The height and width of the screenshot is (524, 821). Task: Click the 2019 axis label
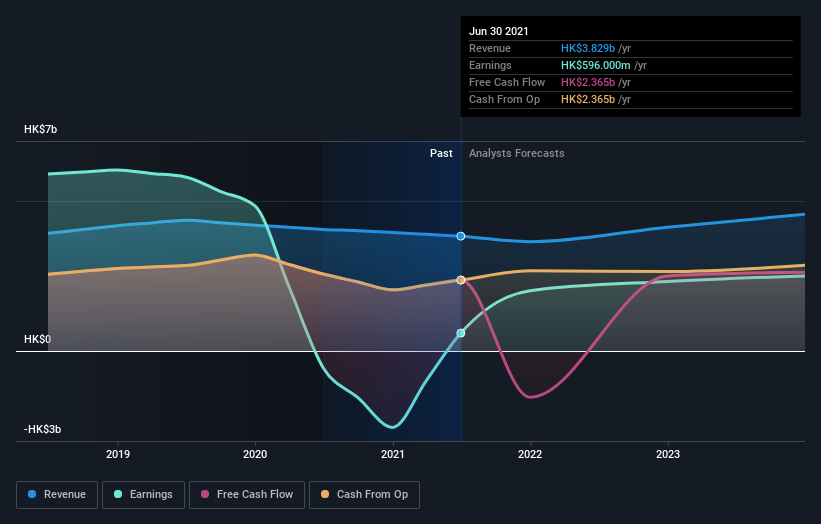tap(118, 454)
